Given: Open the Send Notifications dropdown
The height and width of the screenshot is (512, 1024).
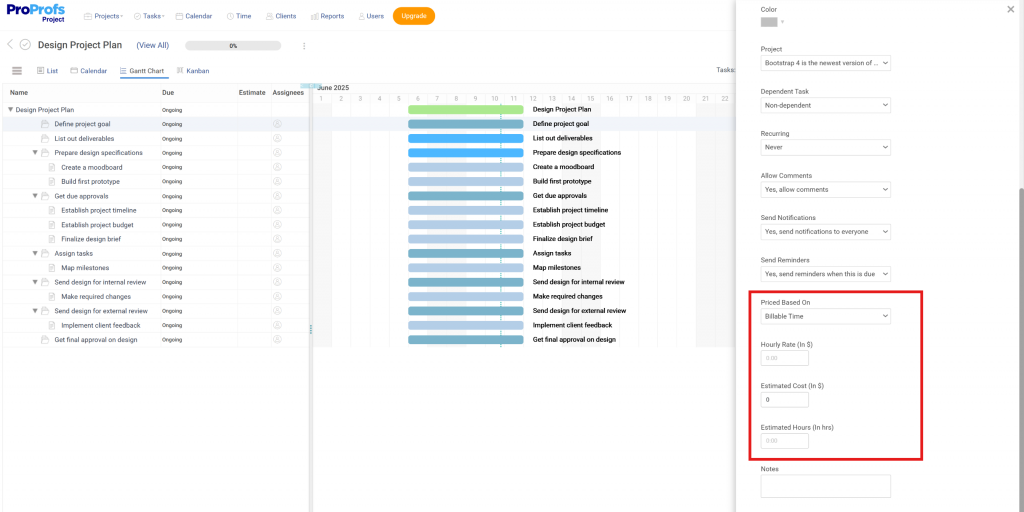Looking at the screenshot, I should pyautogui.click(x=825, y=231).
